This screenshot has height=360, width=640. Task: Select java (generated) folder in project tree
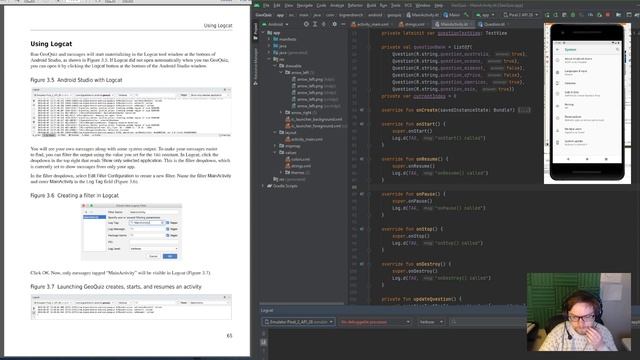(290, 53)
